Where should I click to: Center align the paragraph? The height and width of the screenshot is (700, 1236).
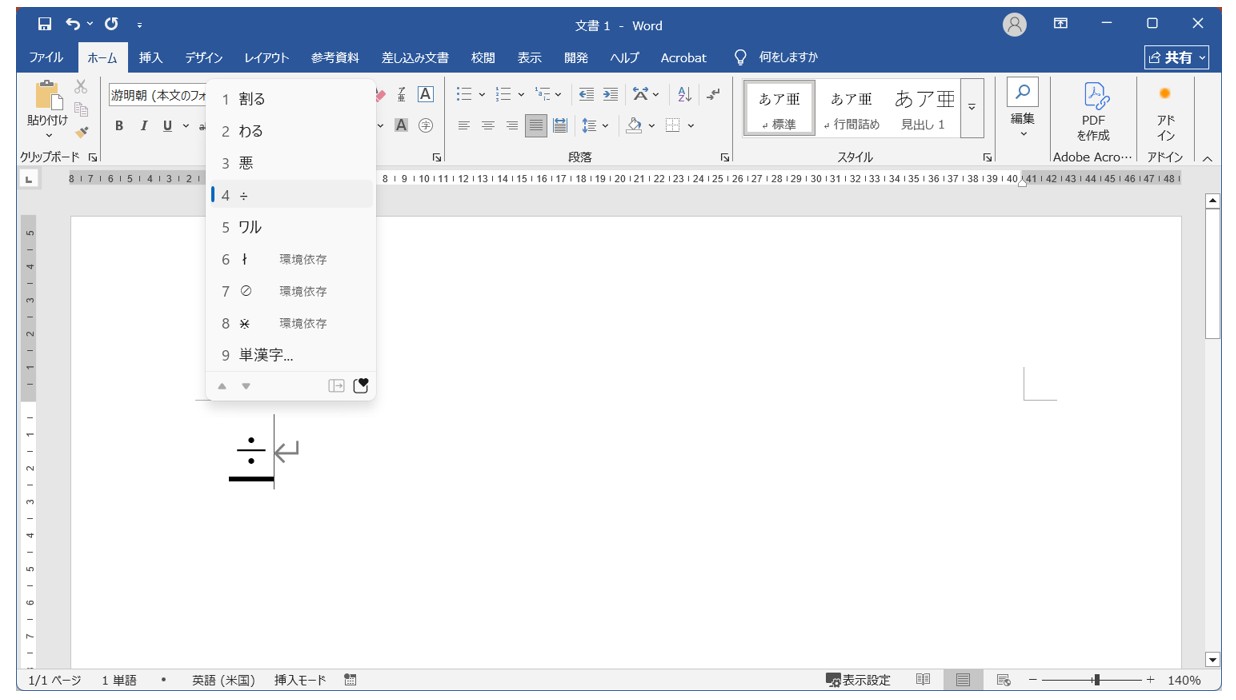(x=488, y=125)
